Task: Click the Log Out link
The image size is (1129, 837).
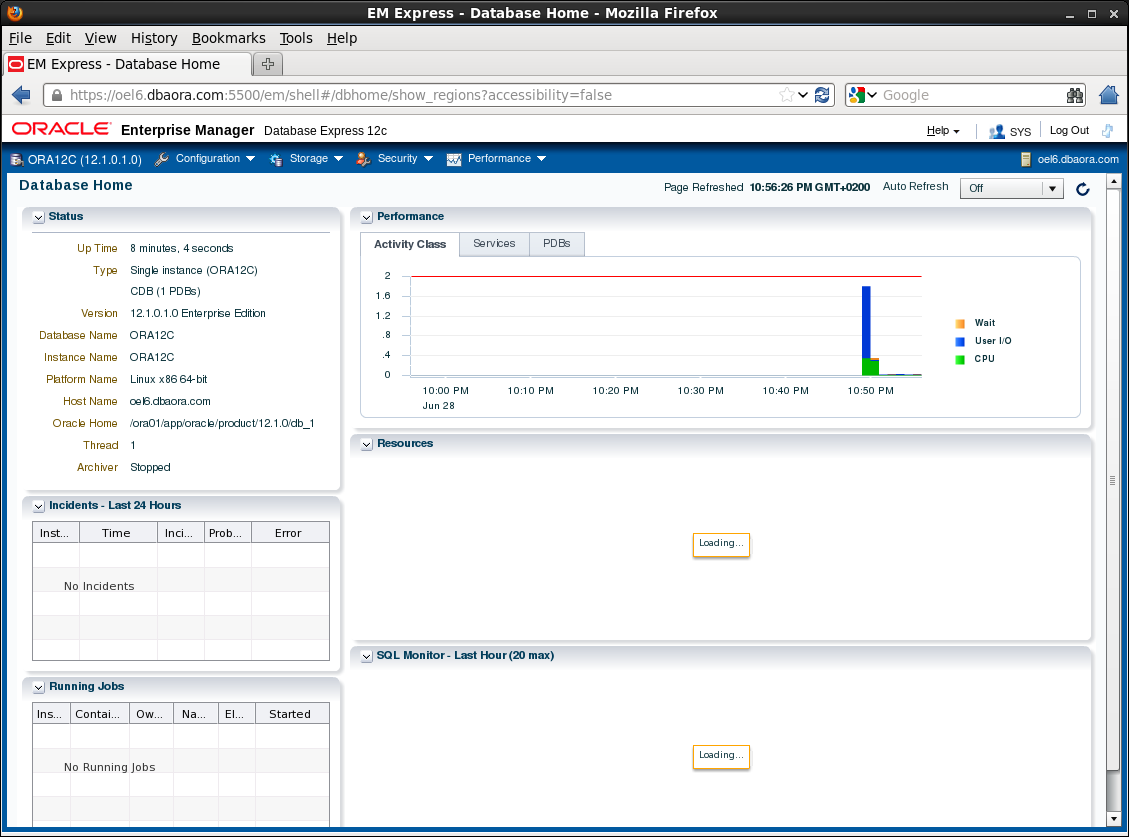Action: point(1069,130)
